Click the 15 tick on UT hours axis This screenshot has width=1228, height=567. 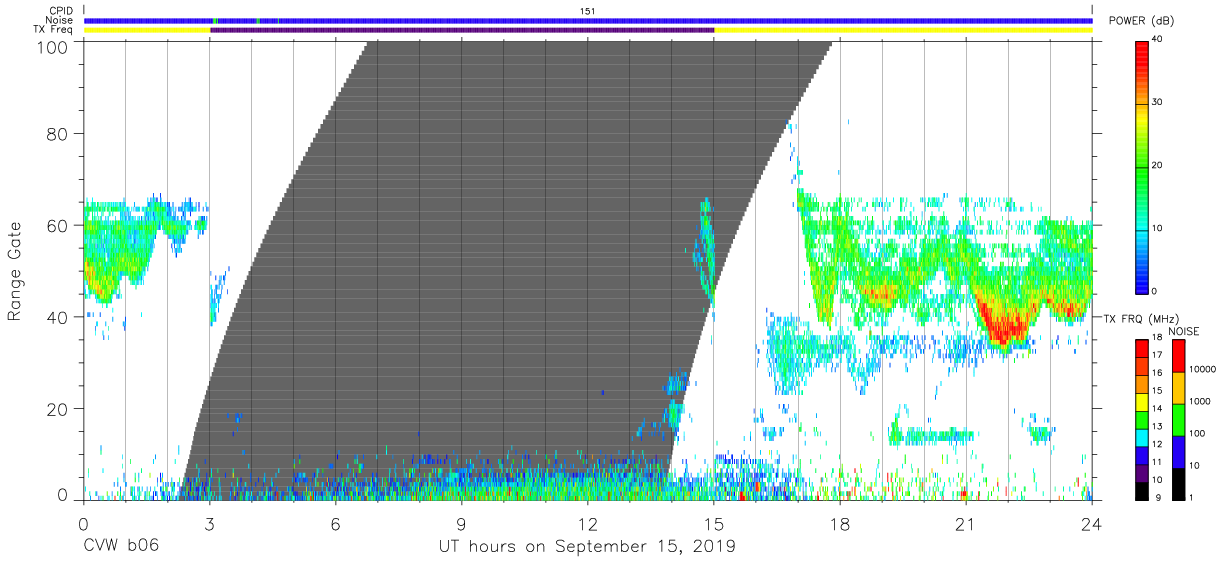tap(714, 525)
